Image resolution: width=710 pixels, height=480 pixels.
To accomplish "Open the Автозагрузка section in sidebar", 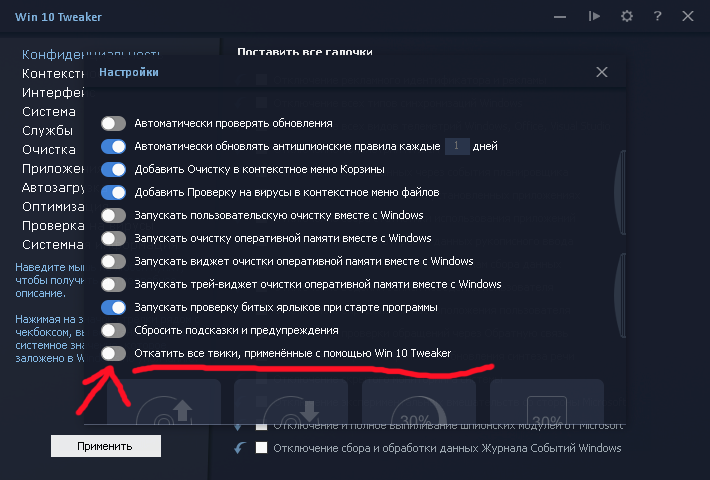I will 53,187.
